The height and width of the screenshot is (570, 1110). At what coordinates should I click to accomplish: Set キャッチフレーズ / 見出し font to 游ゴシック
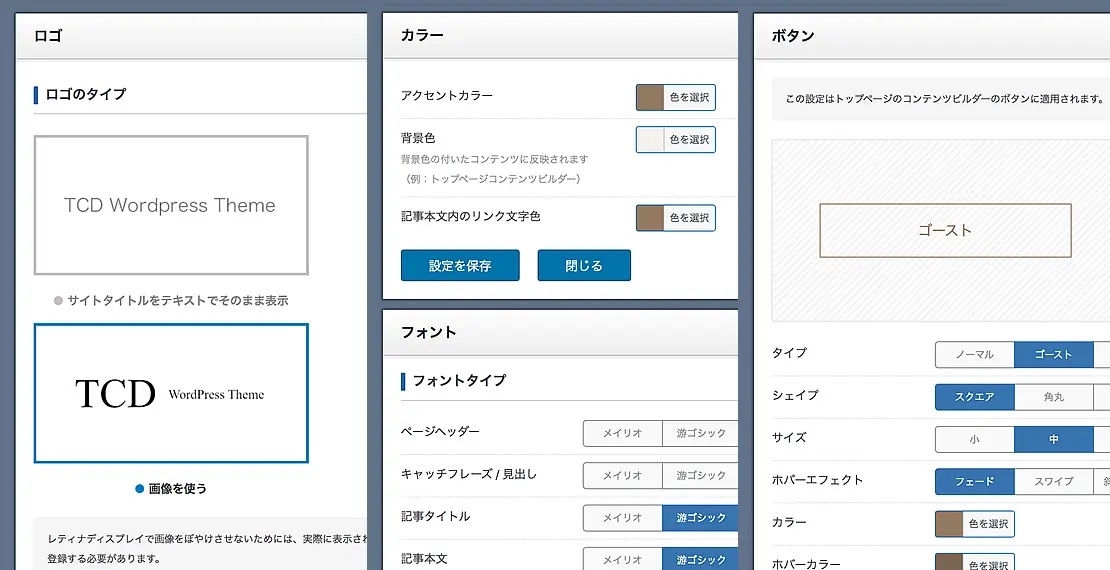[700, 475]
